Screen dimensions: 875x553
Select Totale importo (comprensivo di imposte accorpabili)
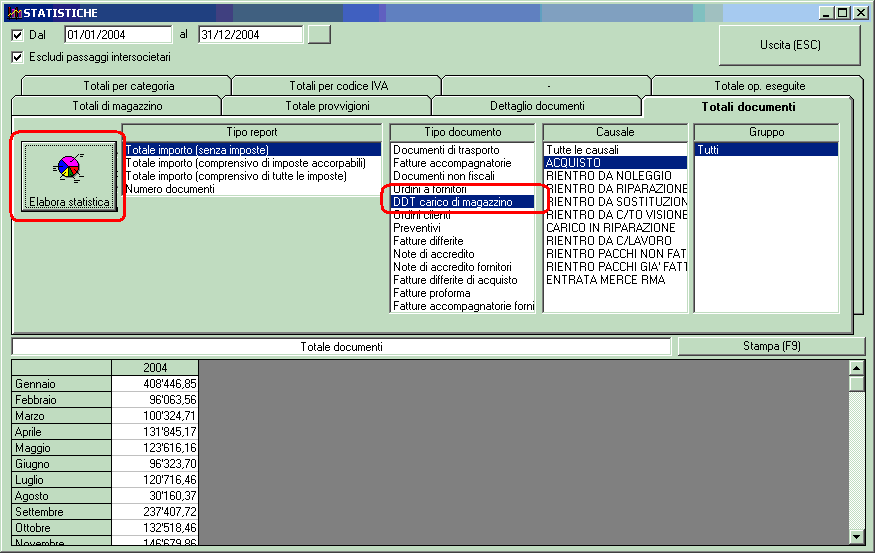point(252,163)
